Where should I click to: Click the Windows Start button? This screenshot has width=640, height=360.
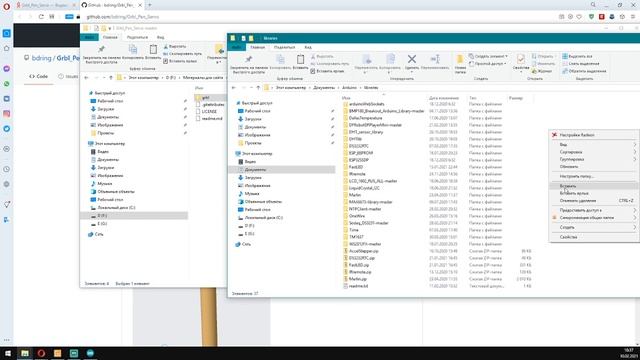click(7, 353)
